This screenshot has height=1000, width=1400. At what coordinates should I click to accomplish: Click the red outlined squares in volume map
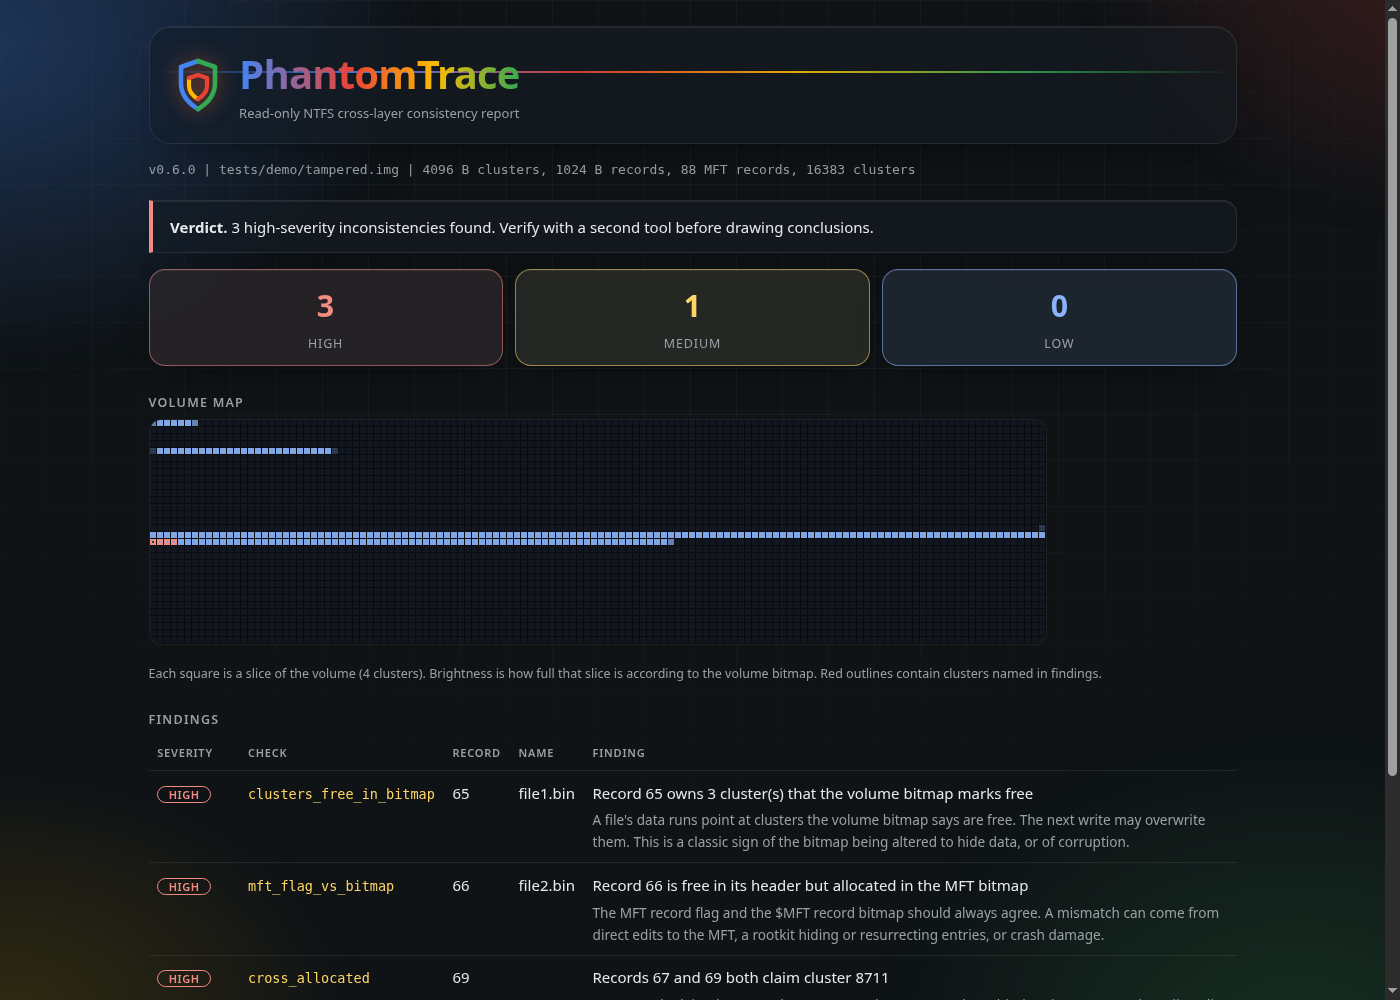[x=163, y=542]
